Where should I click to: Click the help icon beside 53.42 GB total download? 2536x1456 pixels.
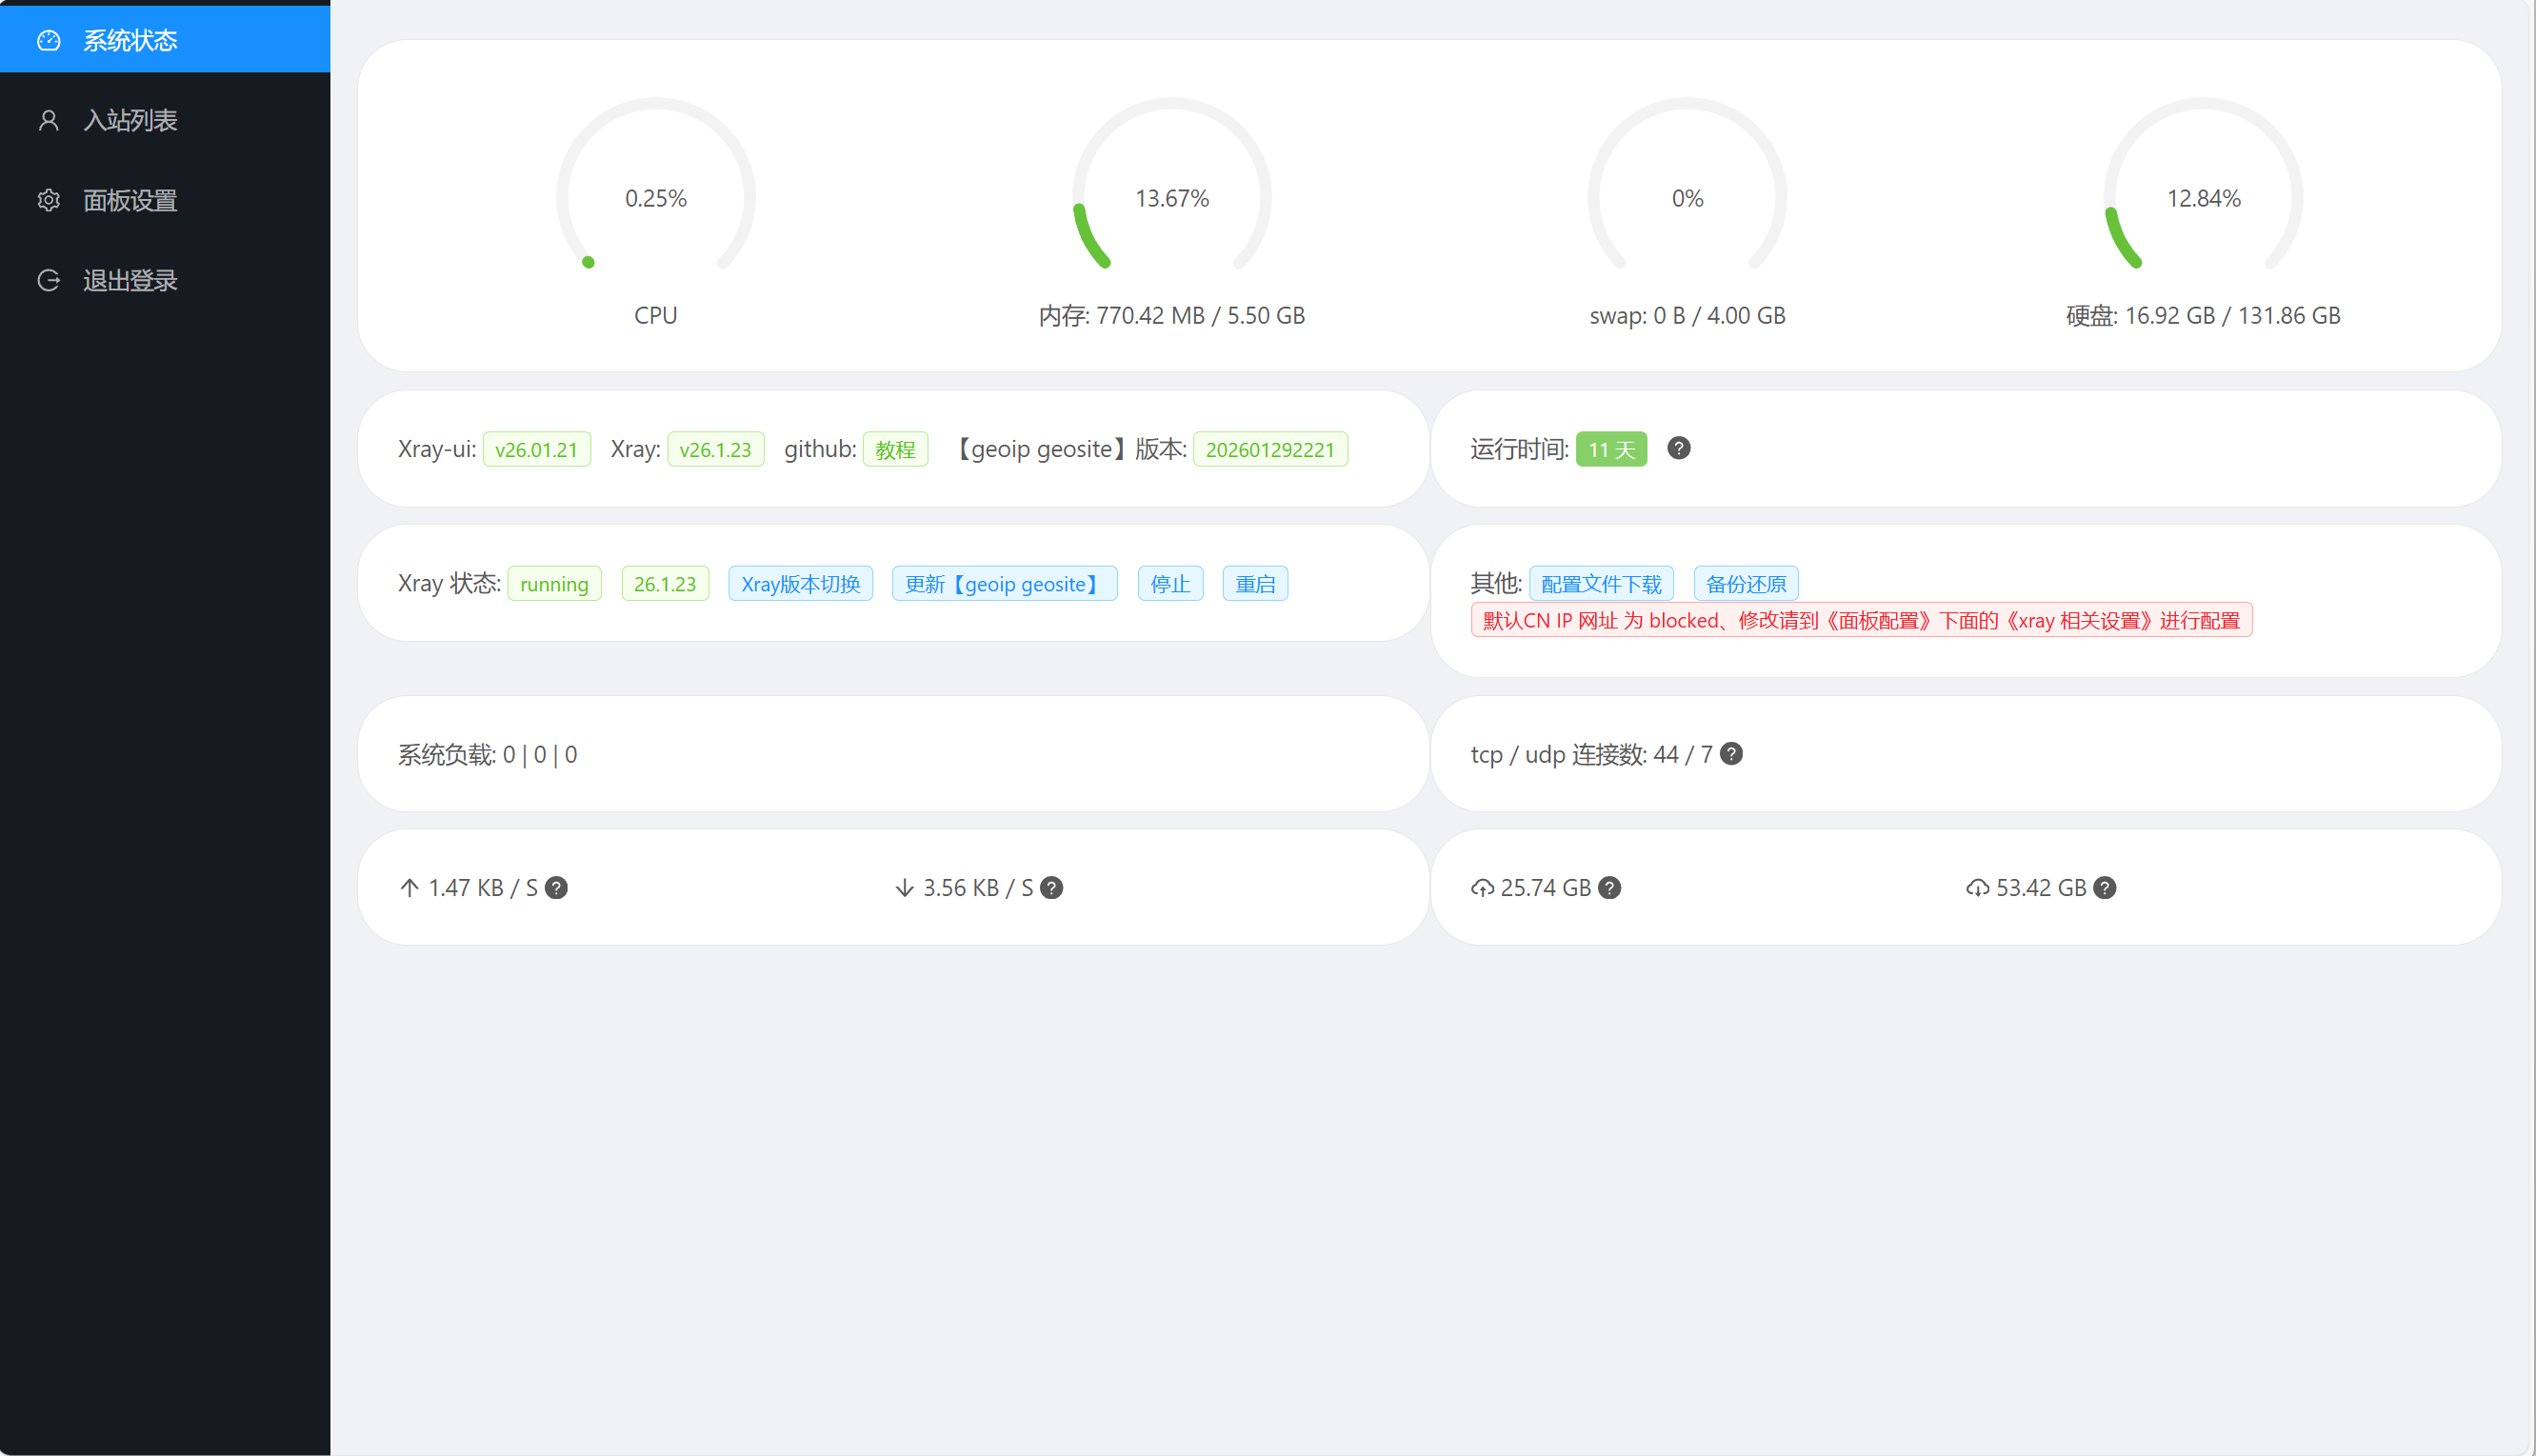click(2105, 888)
